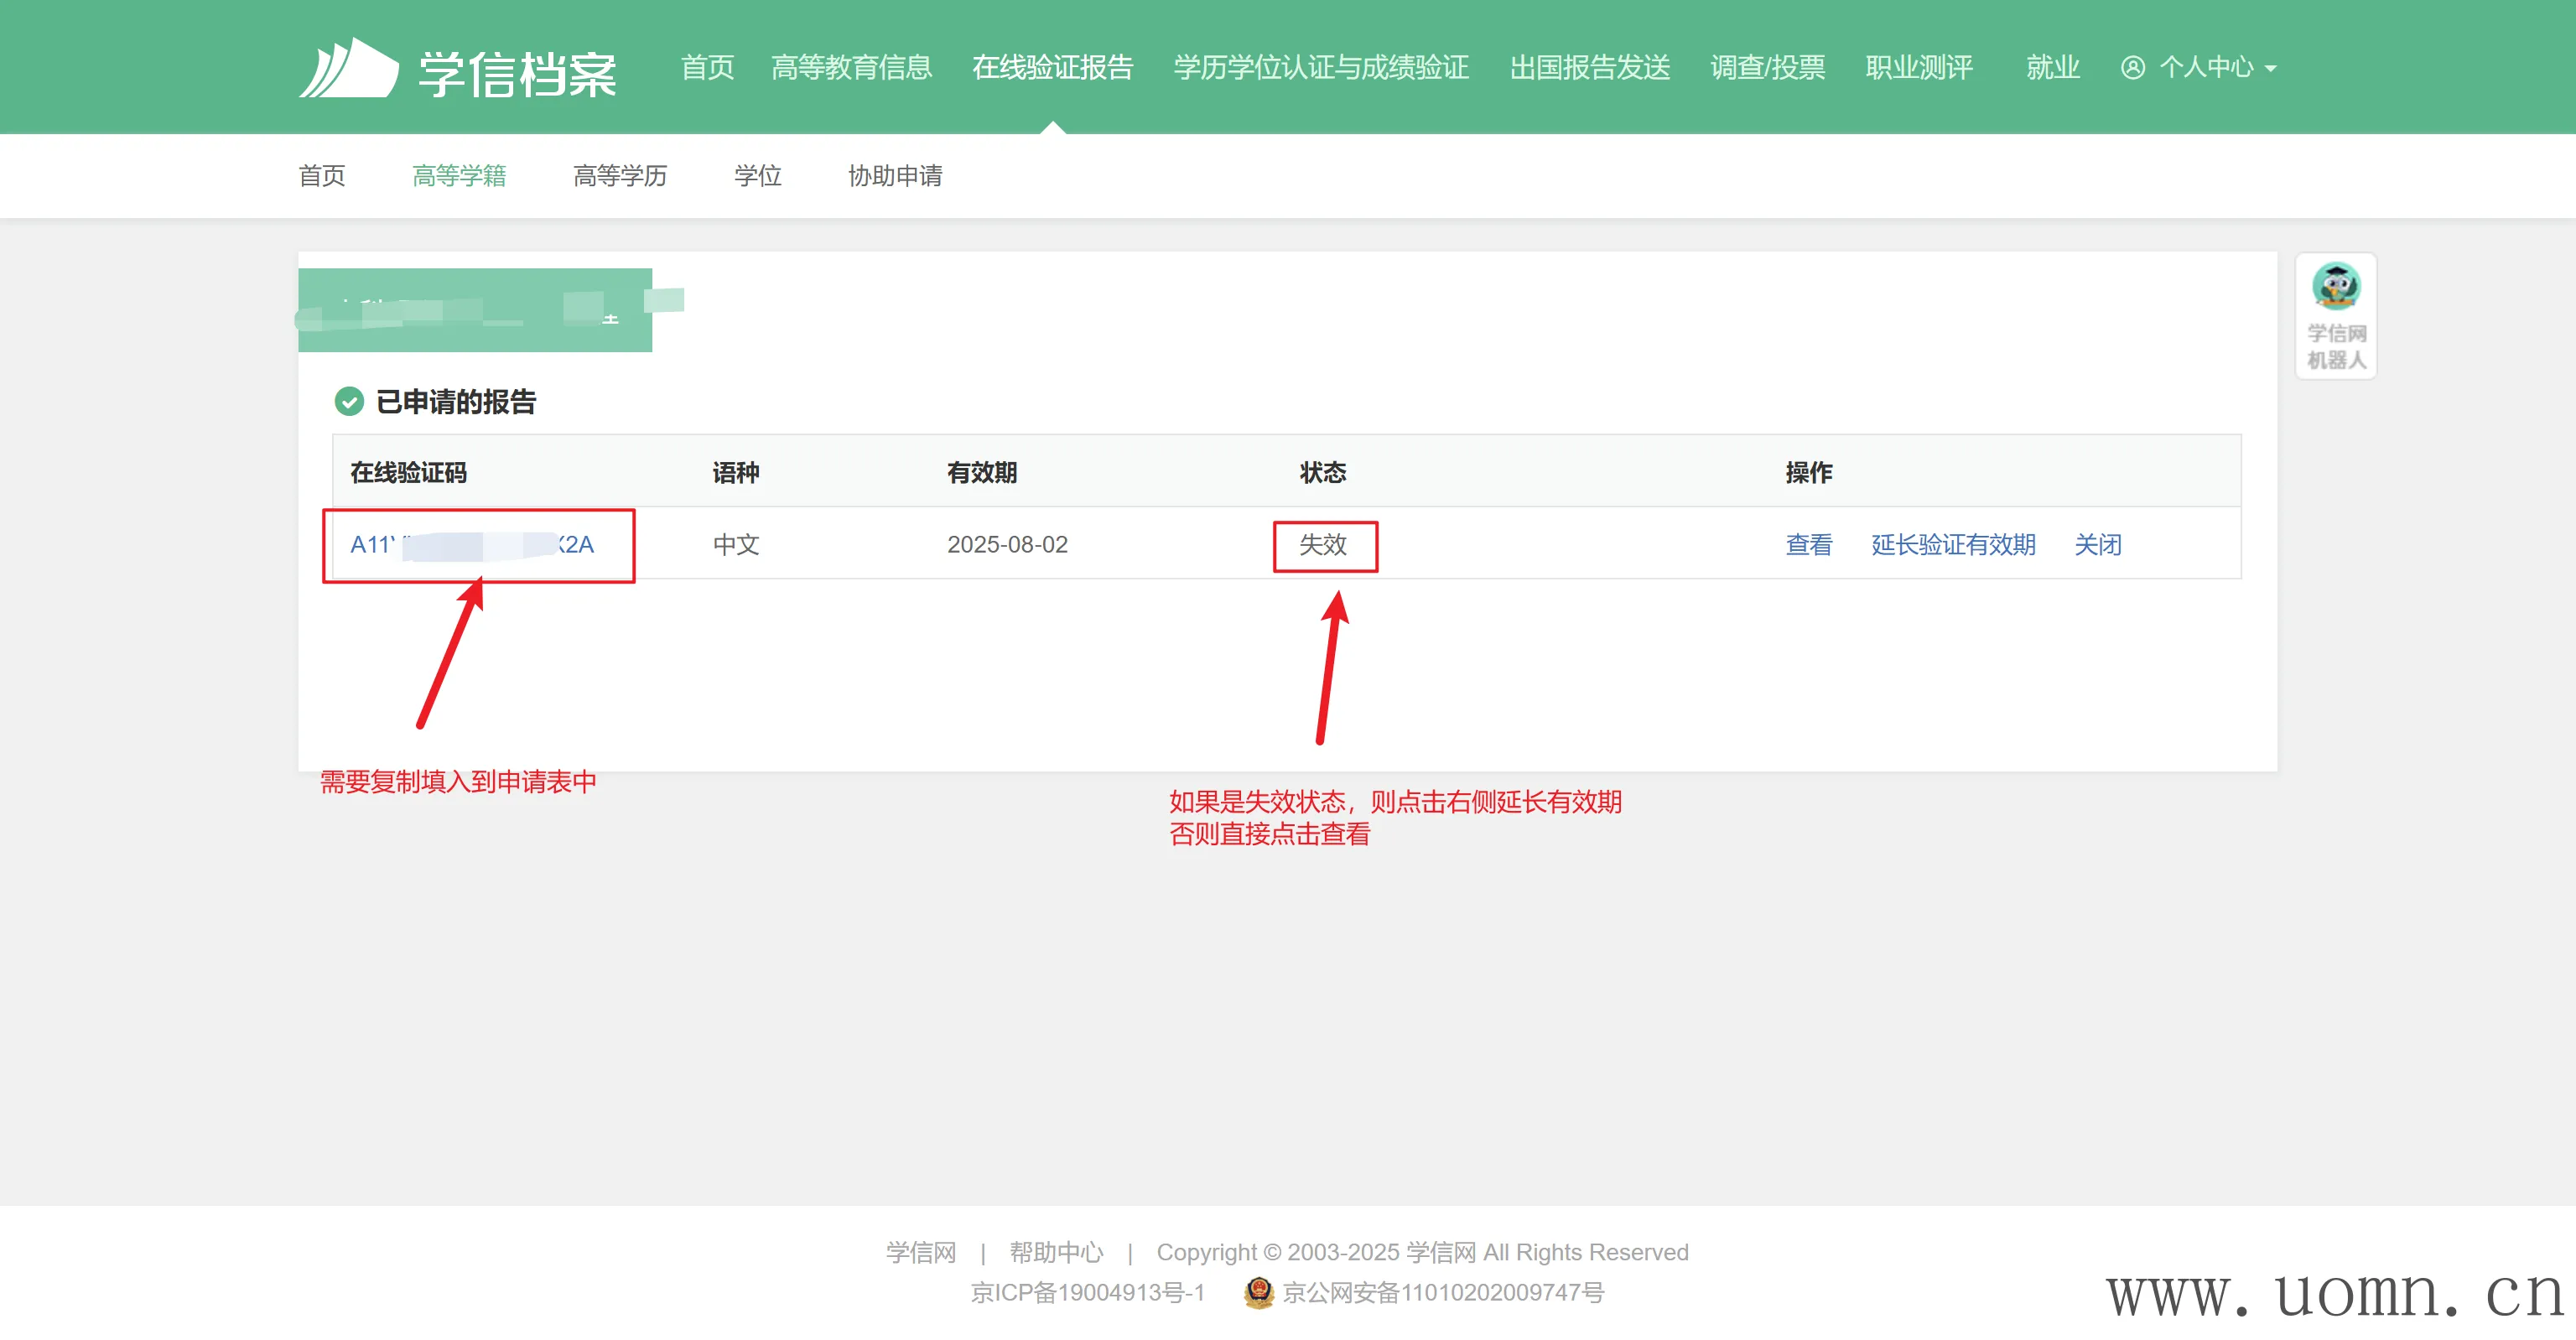The width and height of the screenshot is (2576, 1340).
Task: Open 高等教育信息 in top navigation
Action: pyautogui.click(x=851, y=67)
